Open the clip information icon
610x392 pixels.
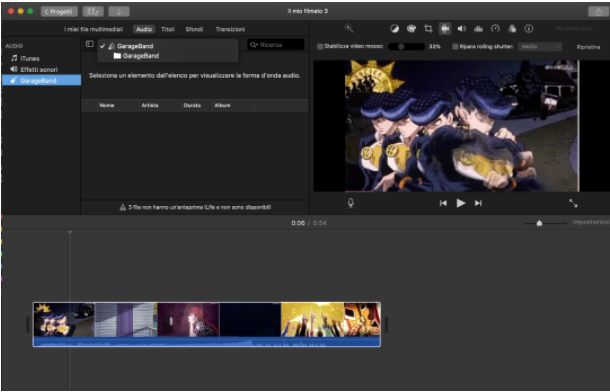[x=528, y=29]
